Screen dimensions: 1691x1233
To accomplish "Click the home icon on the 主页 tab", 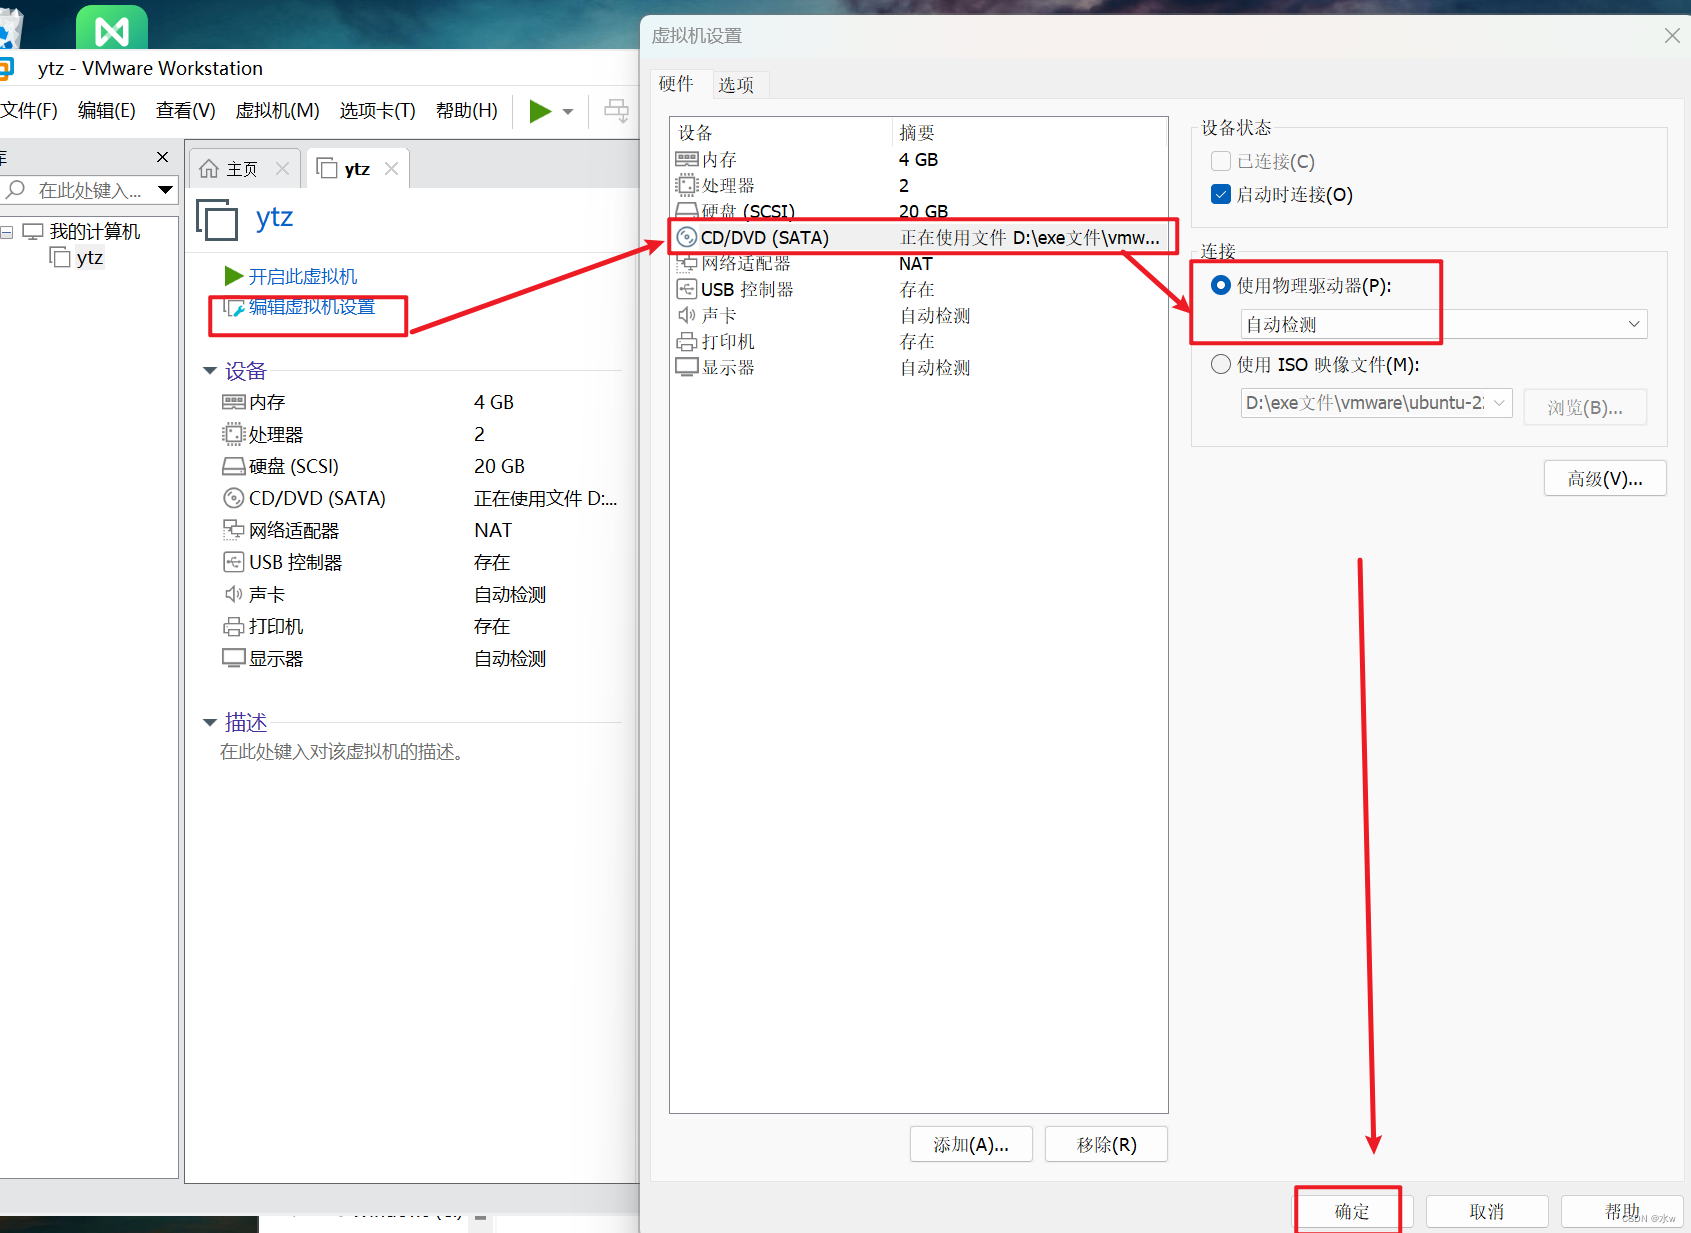I will pos(209,168).
